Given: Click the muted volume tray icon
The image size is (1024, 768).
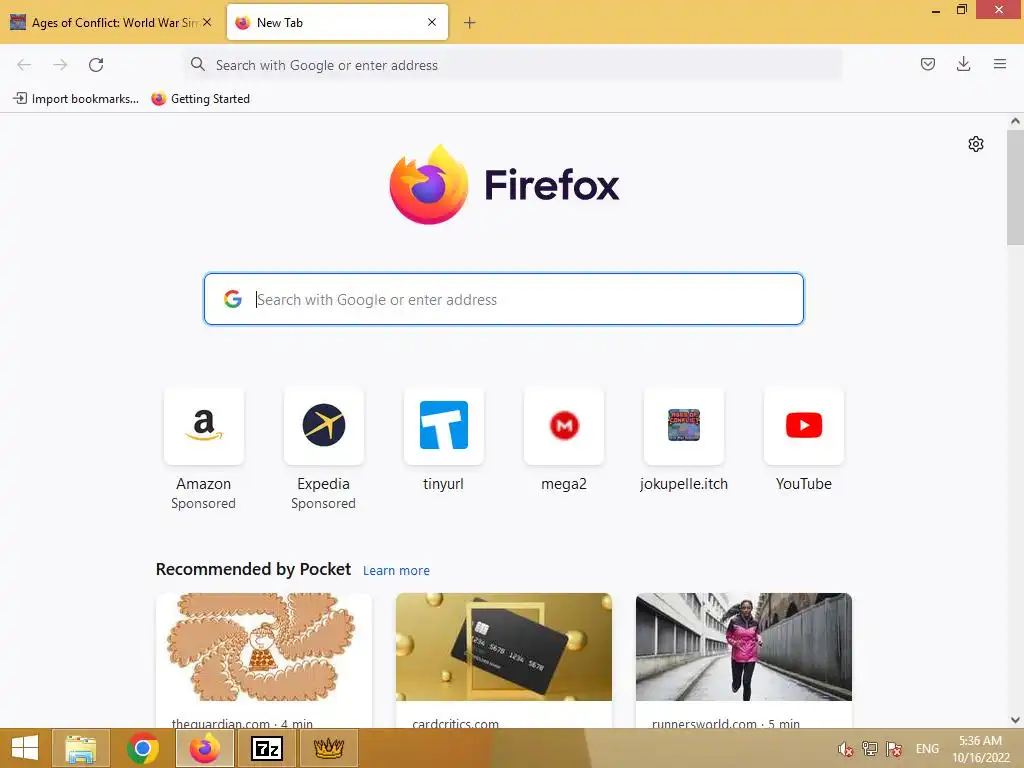Looking at the screenshot, I should (x=846, y=749).
